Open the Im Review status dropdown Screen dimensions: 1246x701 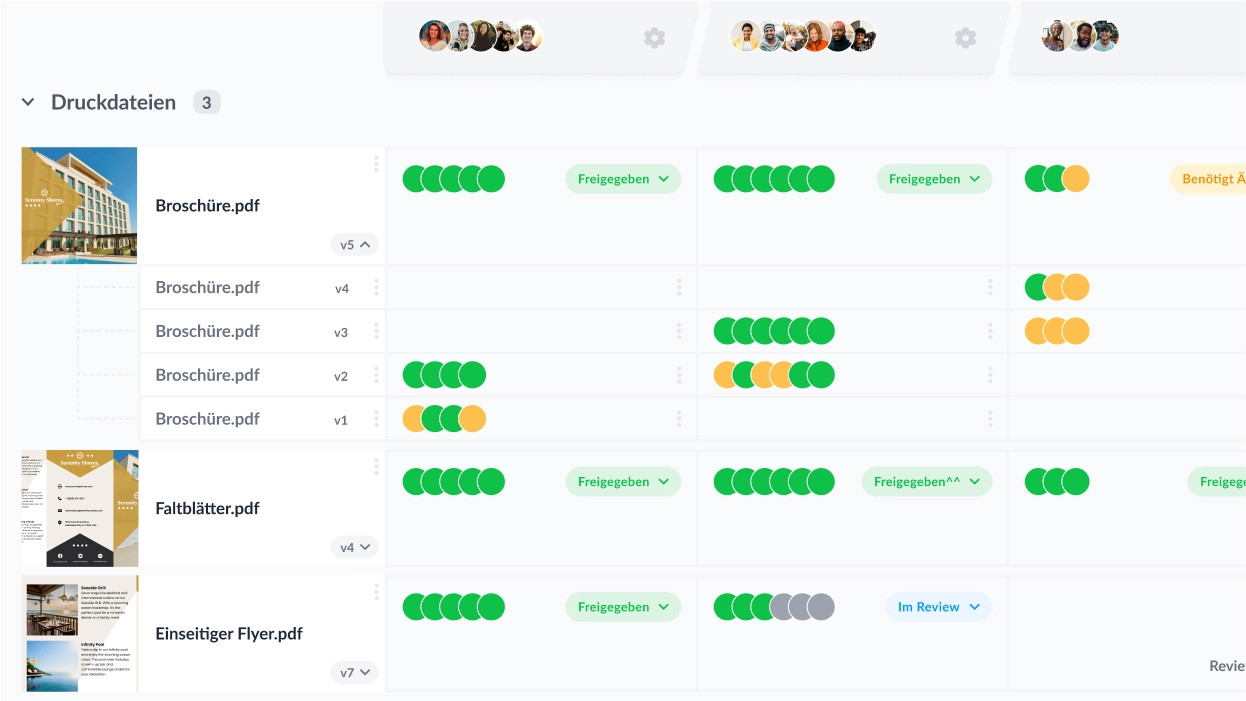(938, 607)
